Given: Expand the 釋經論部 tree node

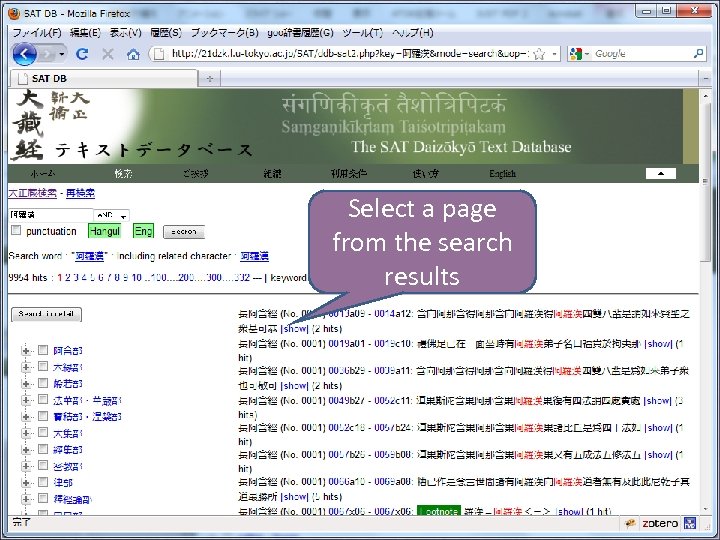Looking at the screenshot, I should click(26, 499).
